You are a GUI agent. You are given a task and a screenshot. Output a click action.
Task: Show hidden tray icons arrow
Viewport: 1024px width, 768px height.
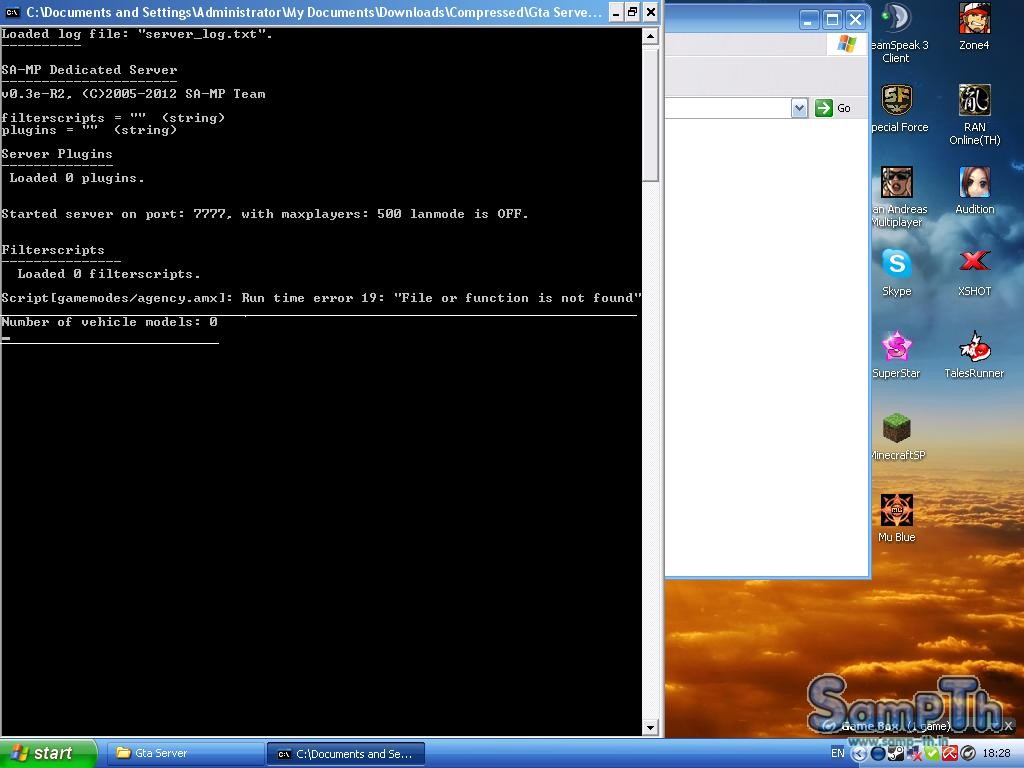click(x=859, y=754)
